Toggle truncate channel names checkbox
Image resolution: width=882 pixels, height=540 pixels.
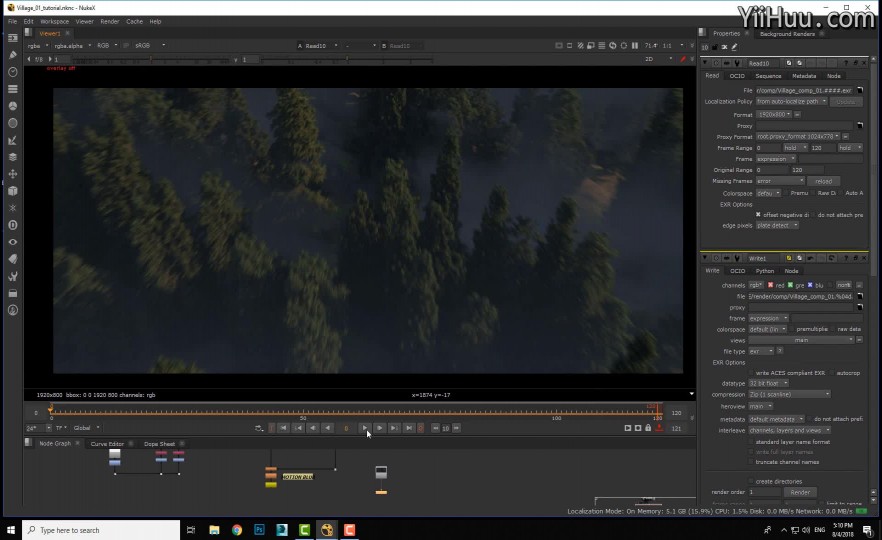point(751,462)
